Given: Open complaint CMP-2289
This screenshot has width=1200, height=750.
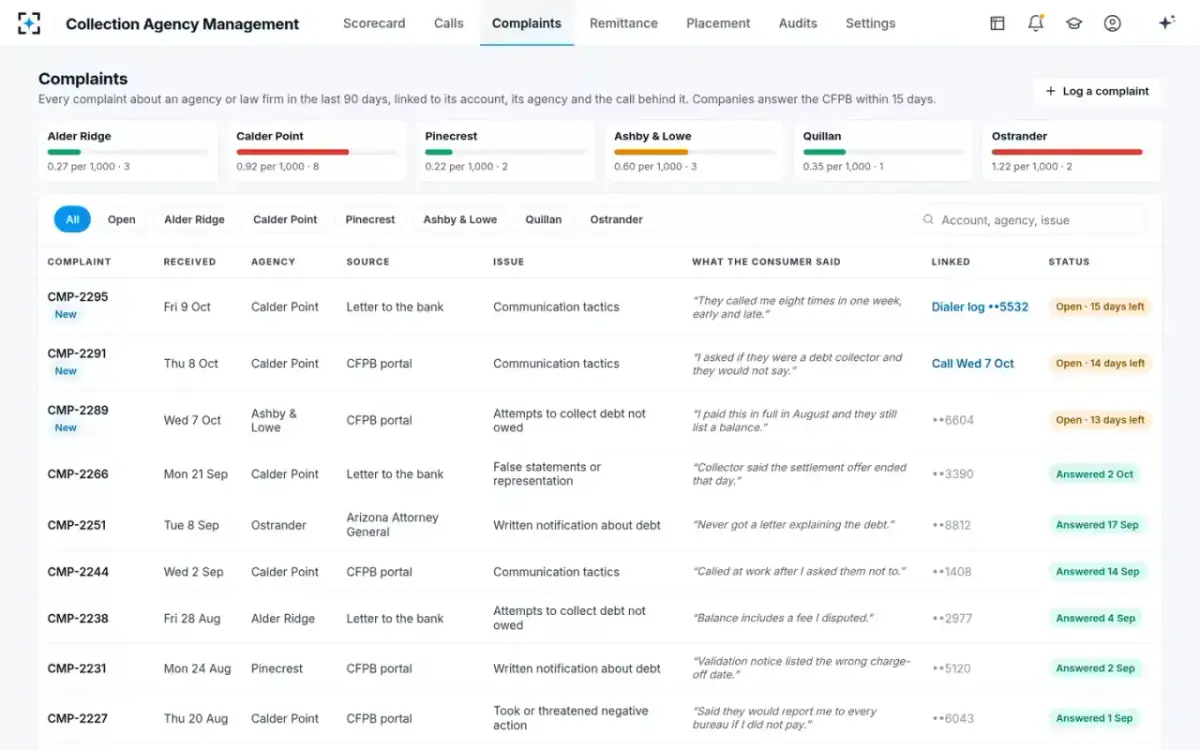Looking at the screenshot, I should pyautogui.click(x=78, y=410).
